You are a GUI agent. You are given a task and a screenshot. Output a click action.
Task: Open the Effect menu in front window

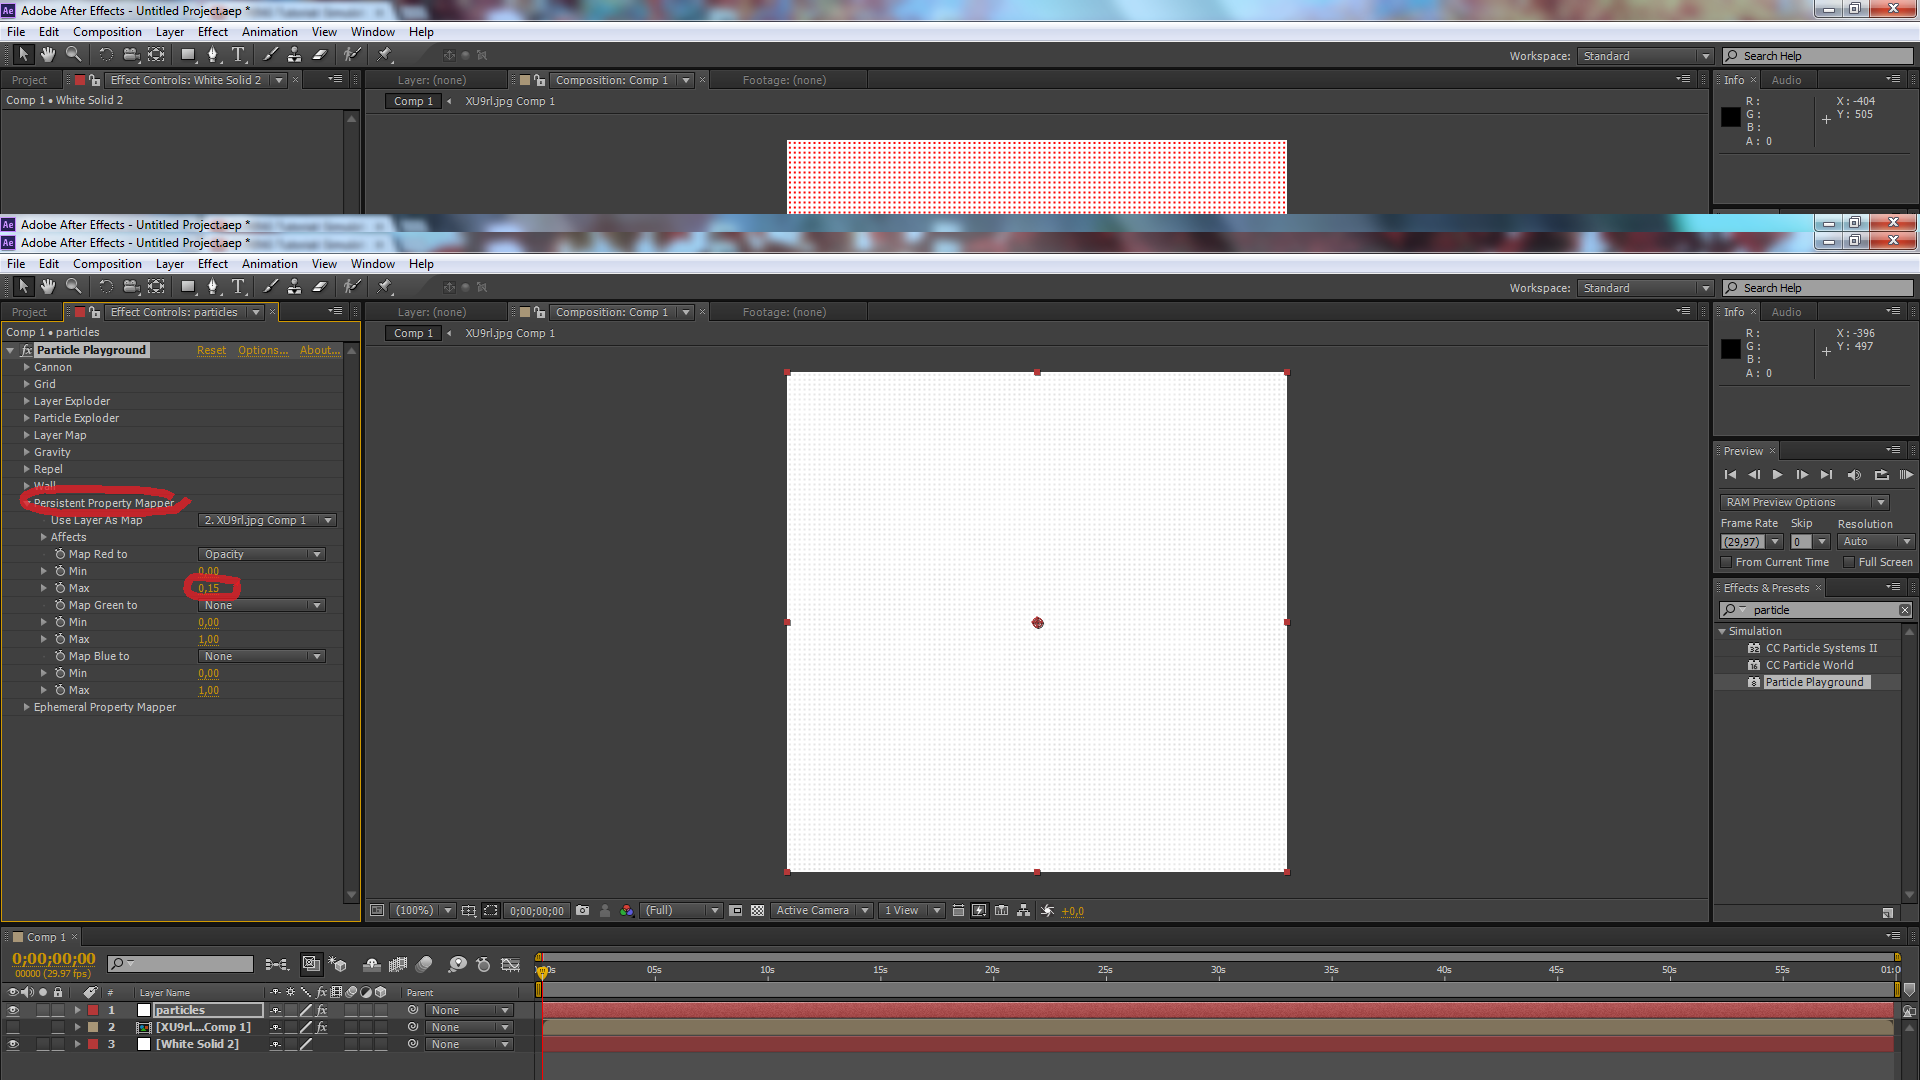click(213, 264)
